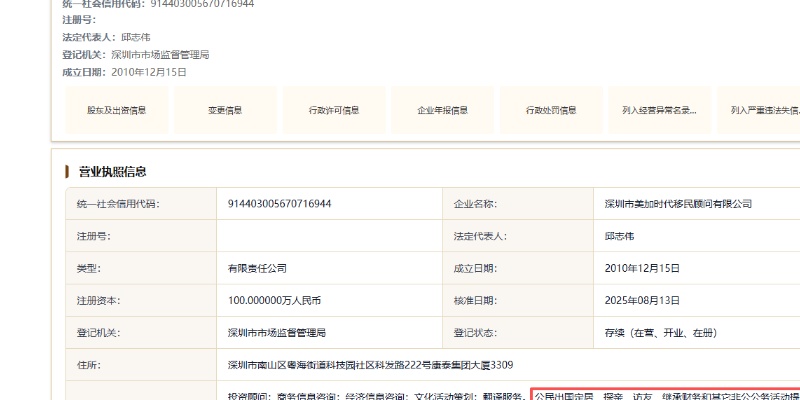Open the 列入严重违法失信 tab
The height and width of the screenshot is (400, 800).
[x=759, y=110]
